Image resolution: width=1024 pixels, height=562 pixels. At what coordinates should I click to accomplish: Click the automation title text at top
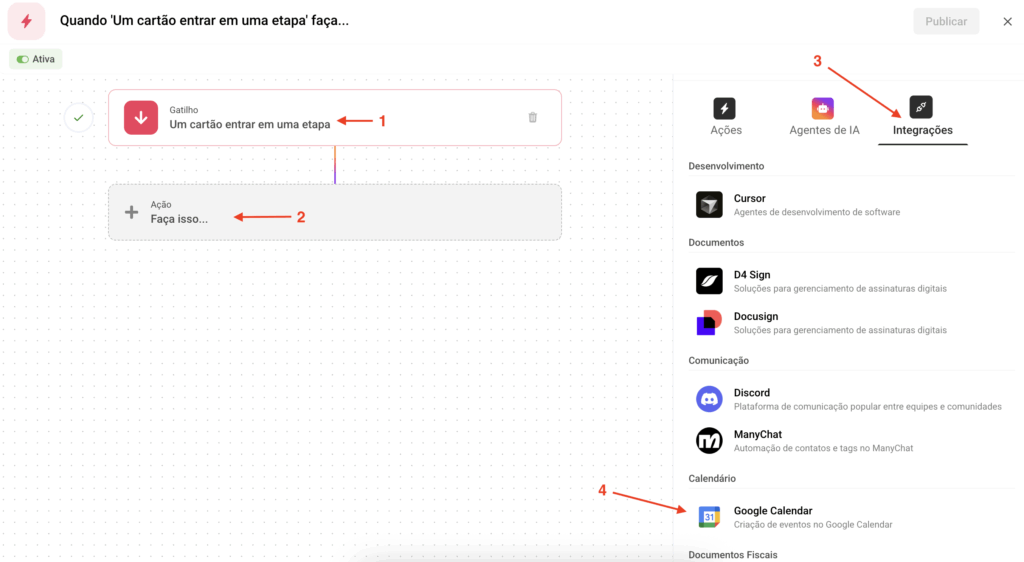point(205,21)
